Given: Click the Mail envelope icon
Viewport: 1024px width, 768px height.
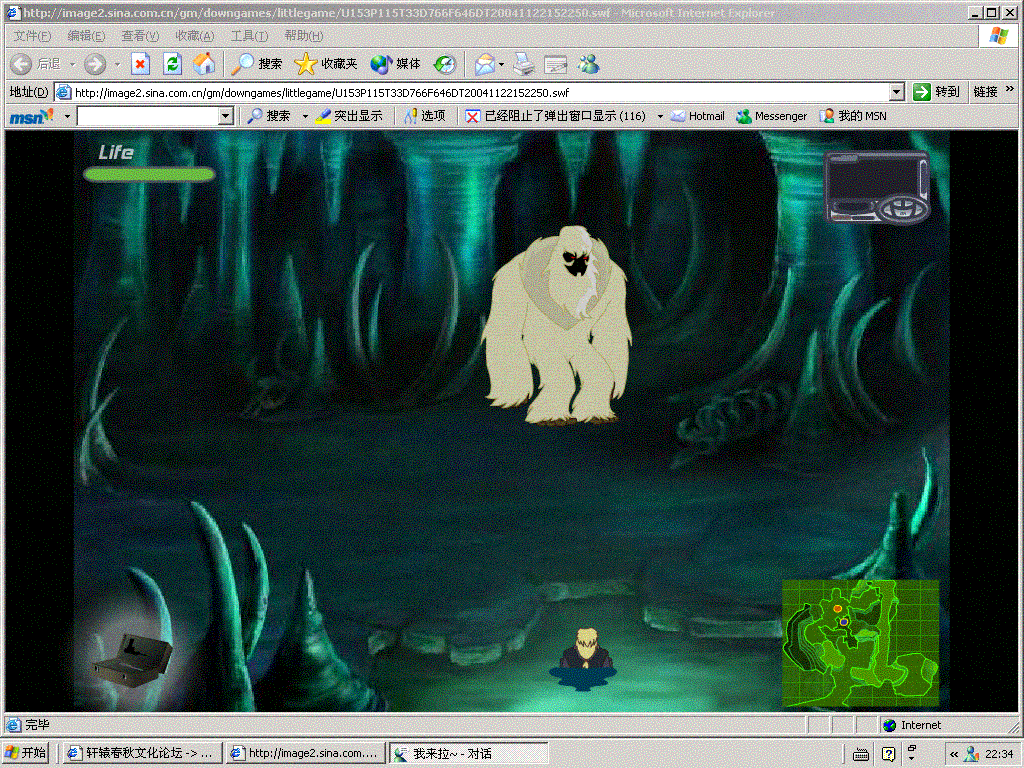Looking at the screenshot, I should pos(485,64).
